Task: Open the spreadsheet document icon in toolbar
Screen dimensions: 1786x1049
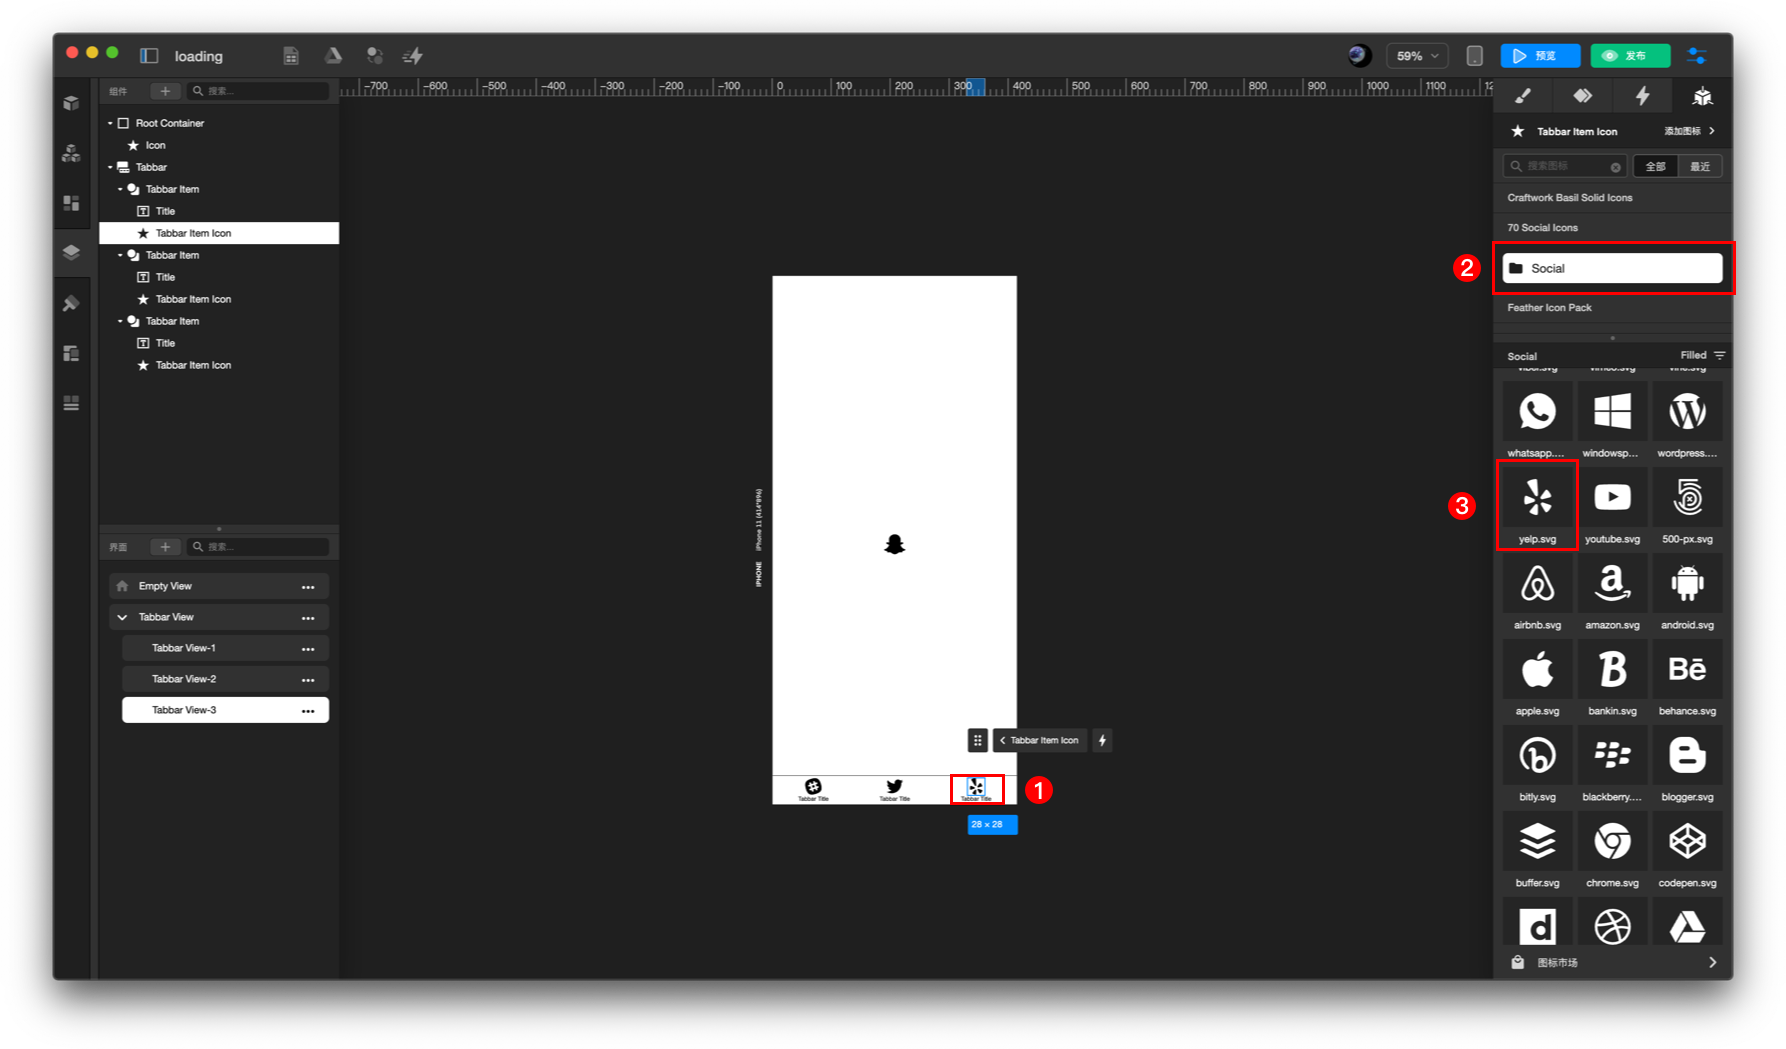Action: point(291,56)
